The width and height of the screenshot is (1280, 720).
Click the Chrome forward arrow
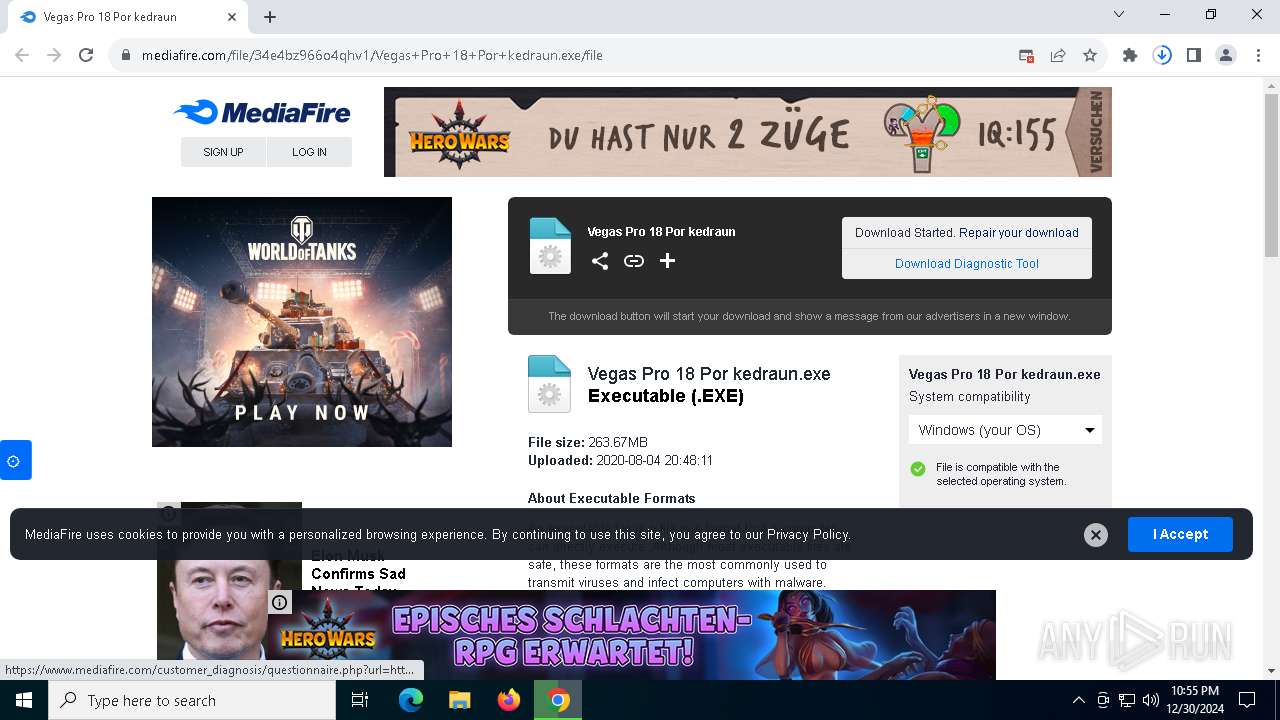click(x=54, y=55)
